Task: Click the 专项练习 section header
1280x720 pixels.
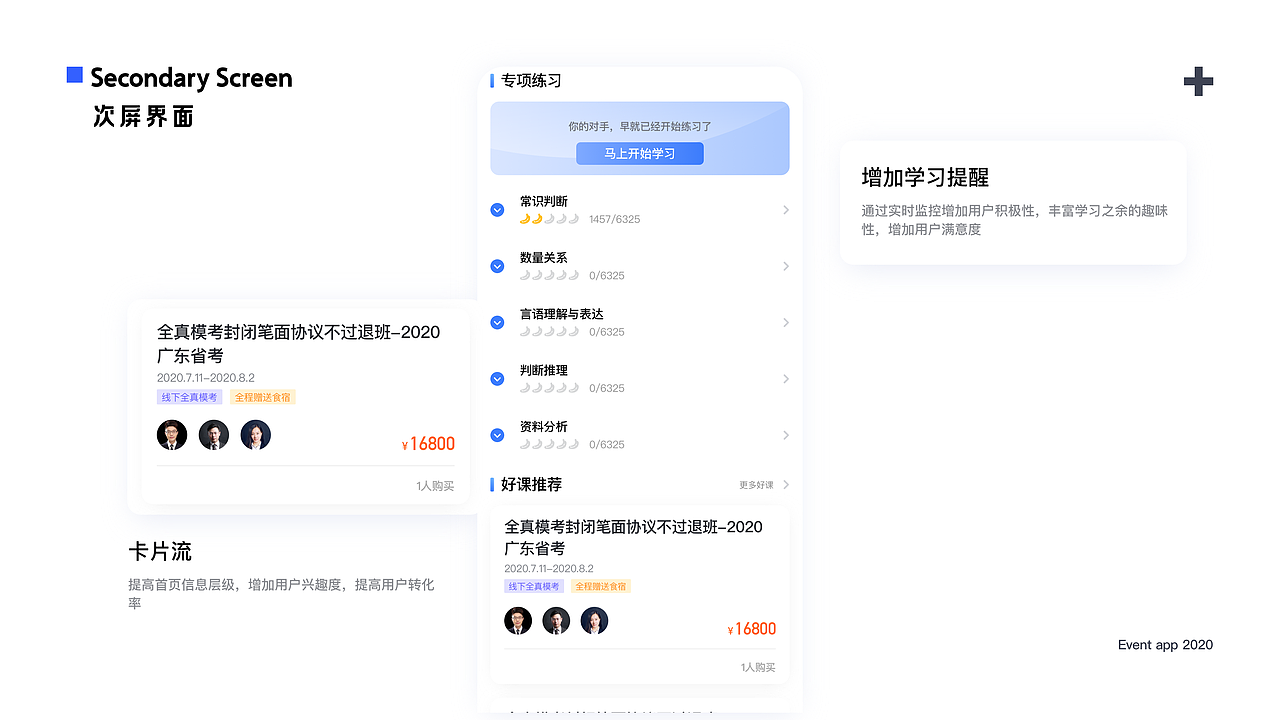Action: click(531, 81)
